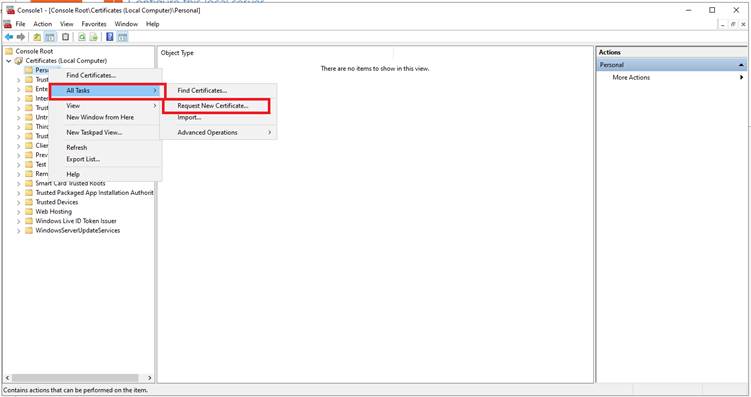
Task: Expand the Web Hosting store
Action: coord(19,212)
